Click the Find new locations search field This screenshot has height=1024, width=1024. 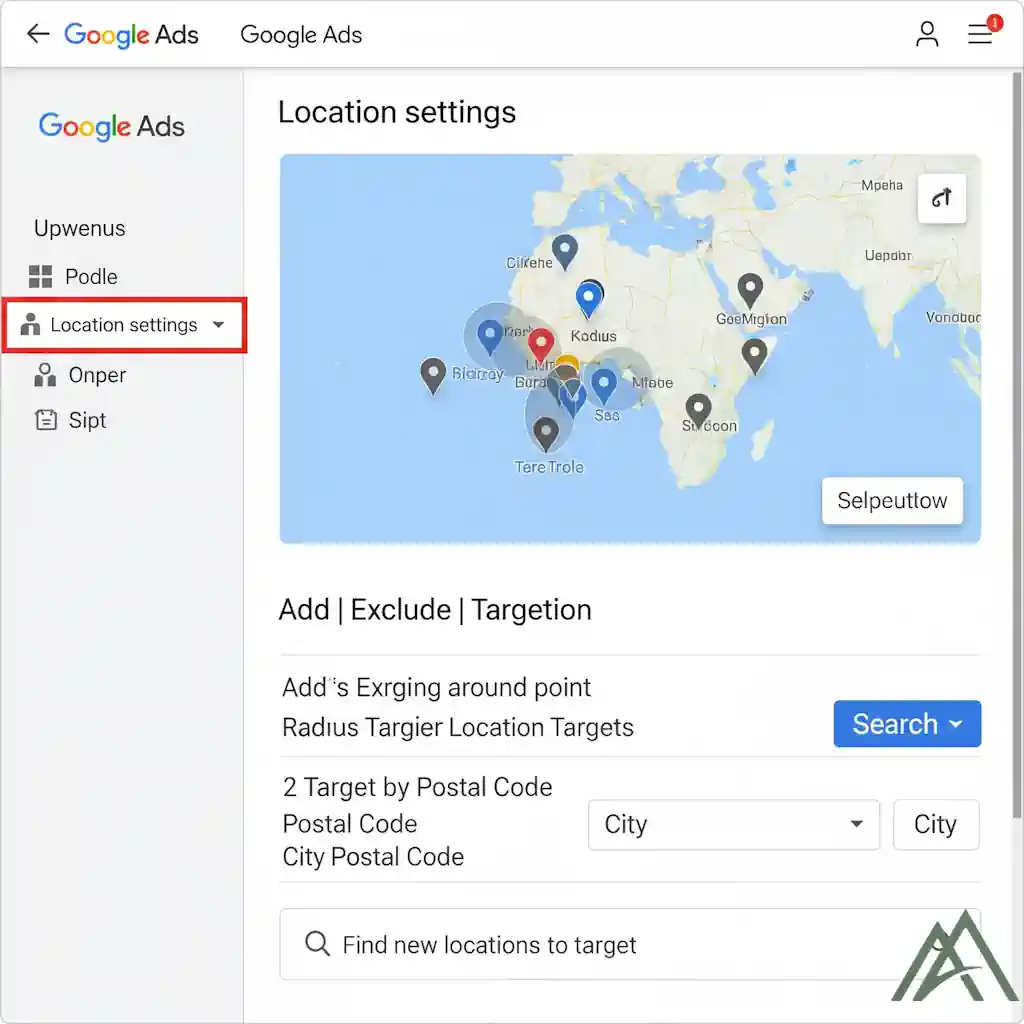(600, 945)
